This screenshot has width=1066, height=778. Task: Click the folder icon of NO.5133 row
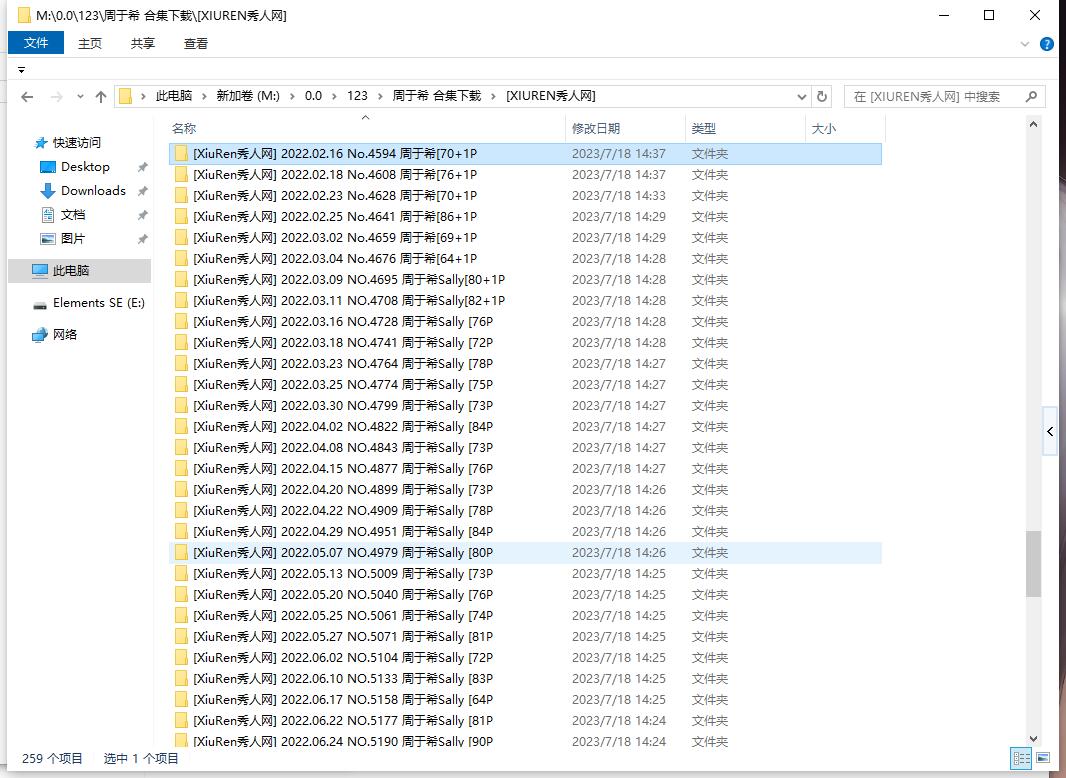click(181, 679)
